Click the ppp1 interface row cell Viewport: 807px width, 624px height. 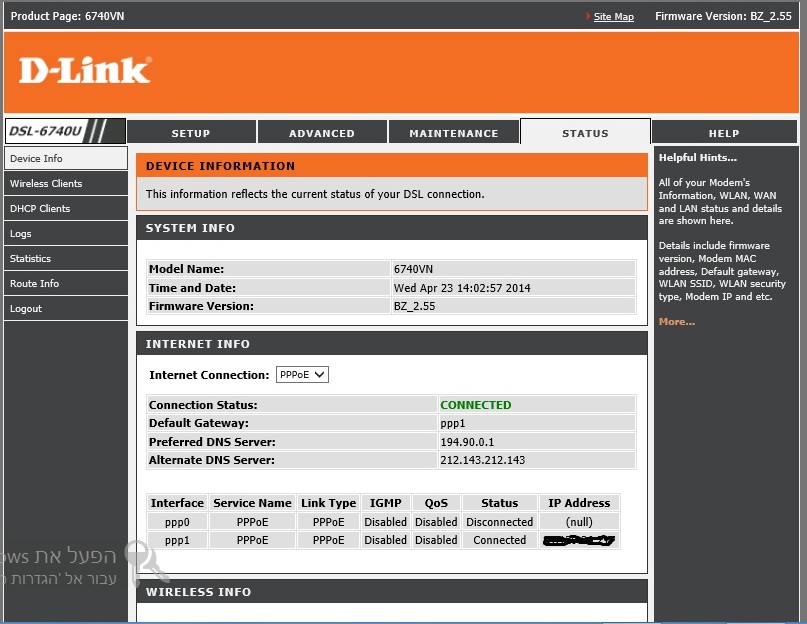(x=177, y=540)
